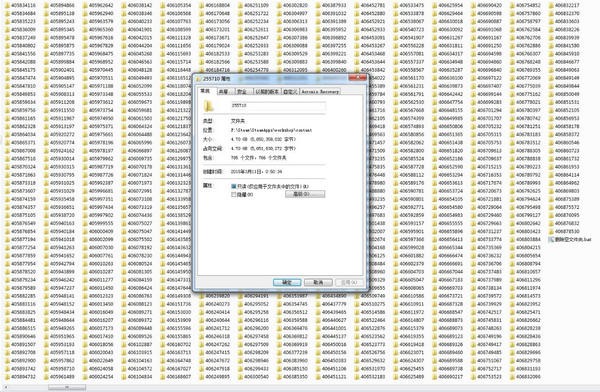Click the large folder icon in properties dialog

tap(209, 106)
